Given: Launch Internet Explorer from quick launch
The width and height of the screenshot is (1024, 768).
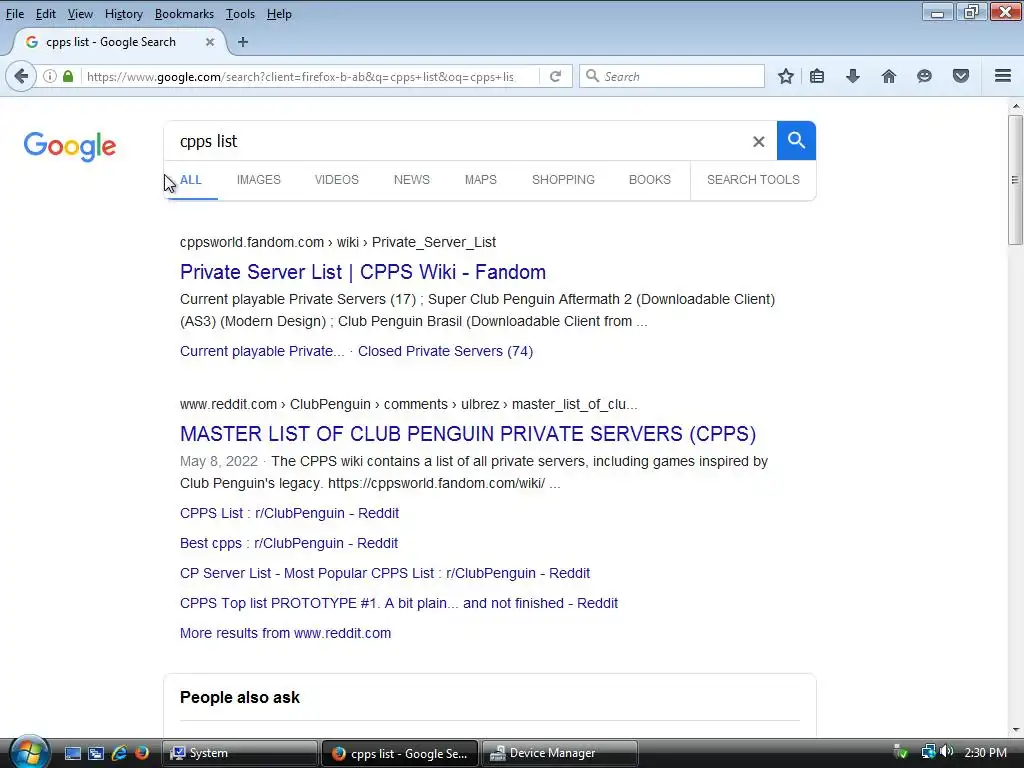Looking at the screenshot, I should 119,753.
